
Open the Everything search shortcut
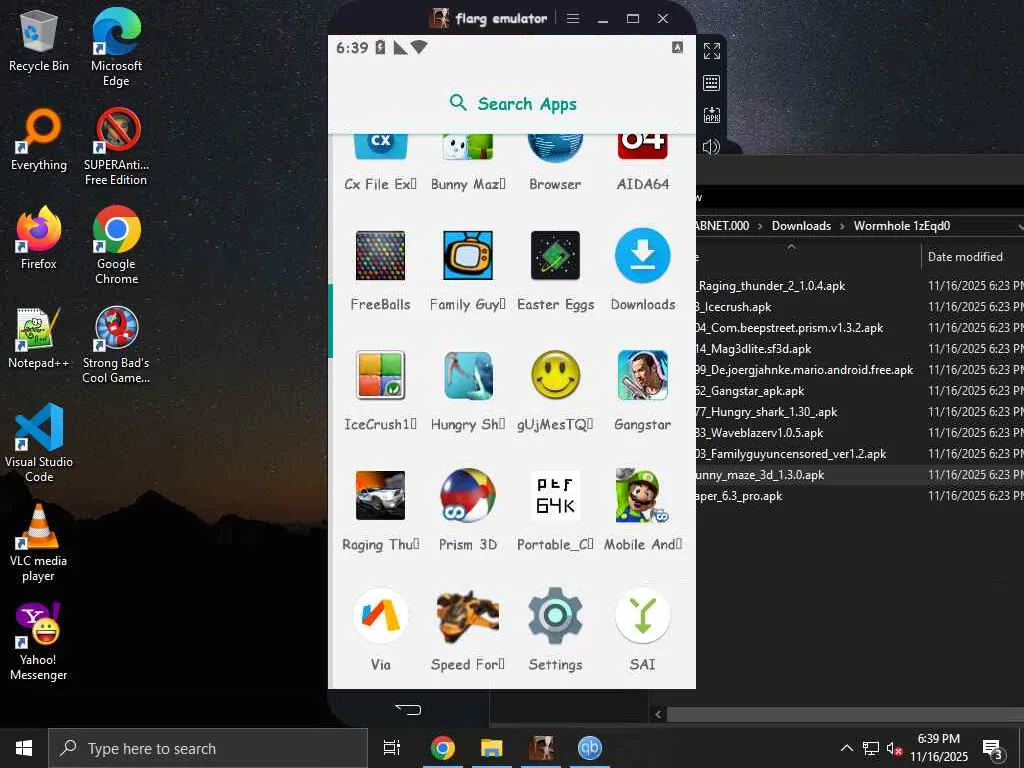point(39,140)
